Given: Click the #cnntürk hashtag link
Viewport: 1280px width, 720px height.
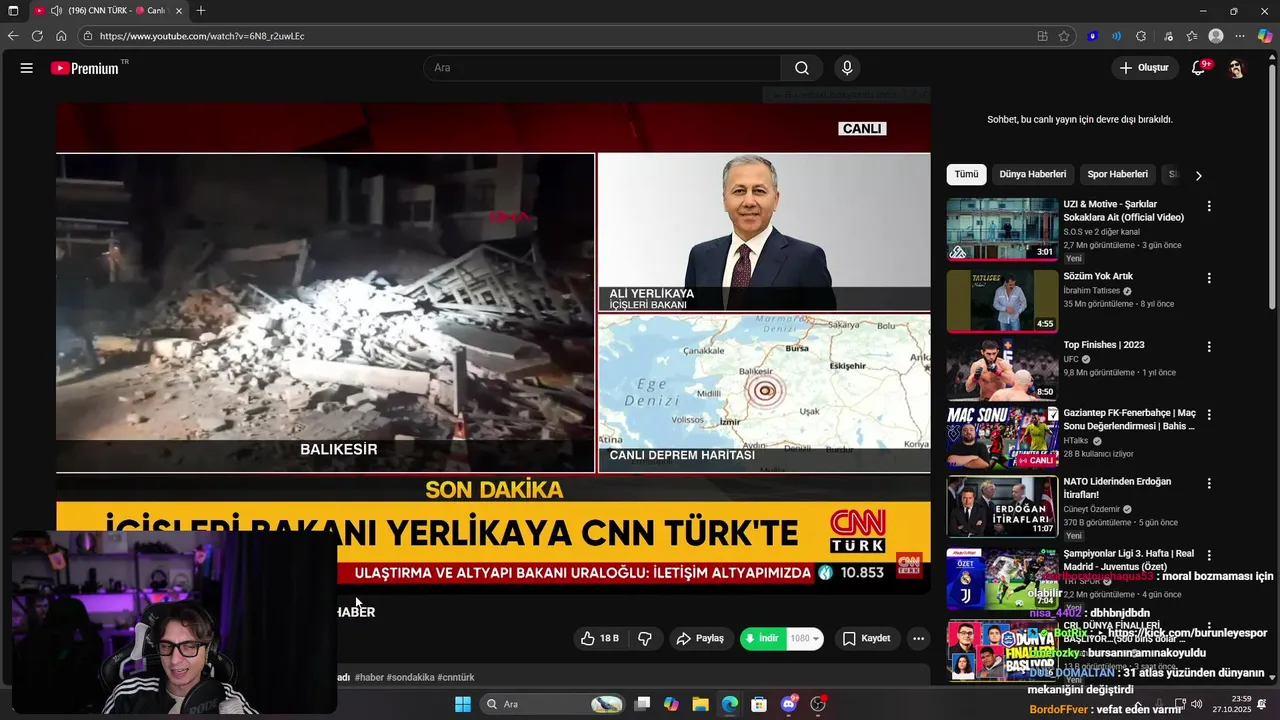Looking at the screenshot, I should 456,678.
